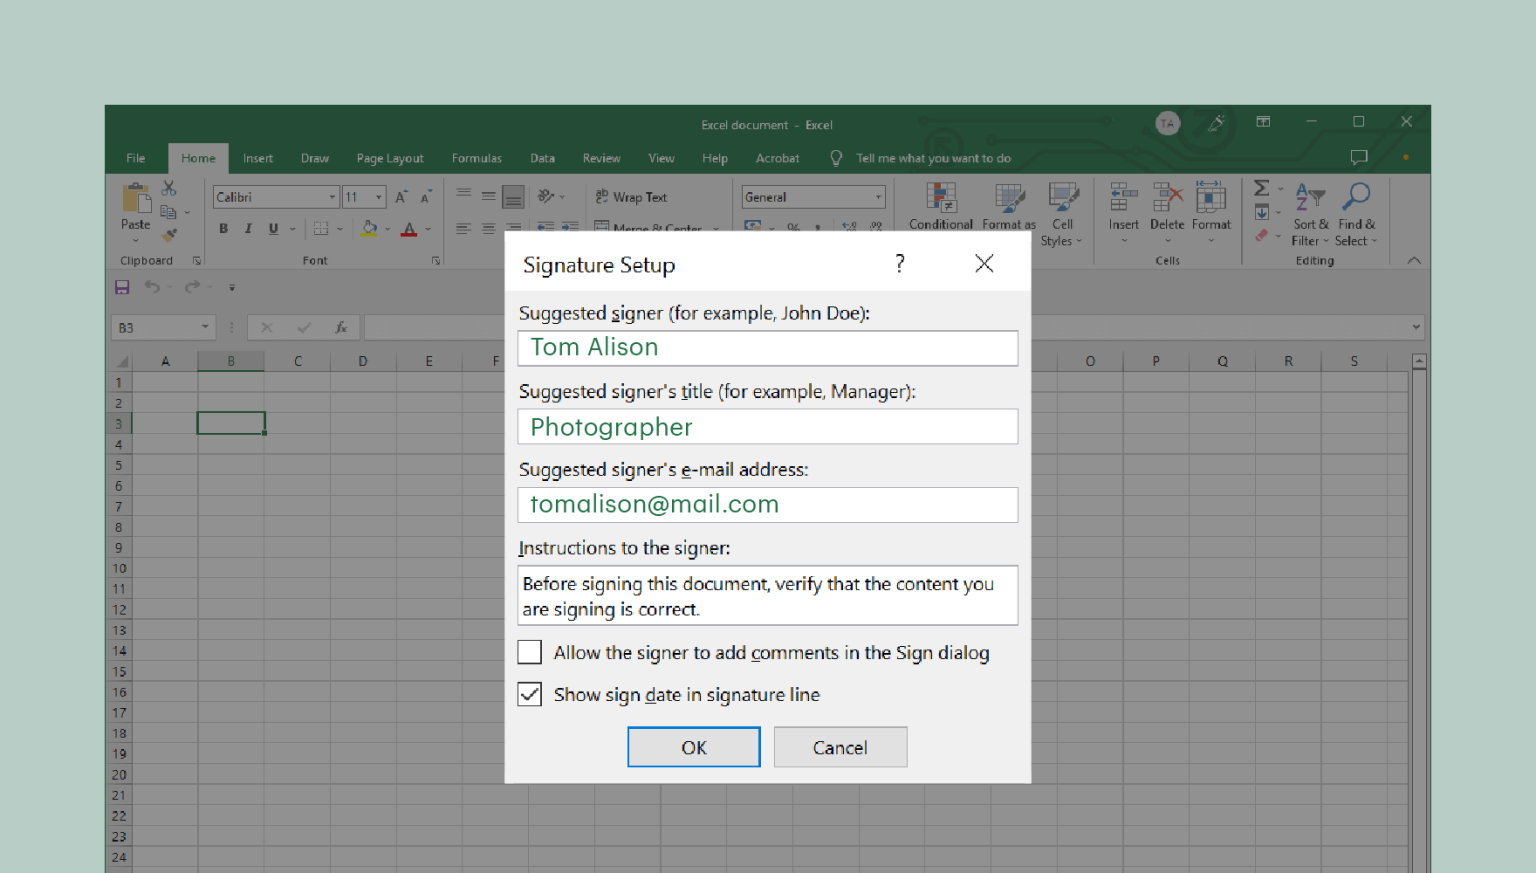Open Sort & Filter
The width and height of the screenshot is (1536, 873).
pyautogui.click(x=1310, y=210)
